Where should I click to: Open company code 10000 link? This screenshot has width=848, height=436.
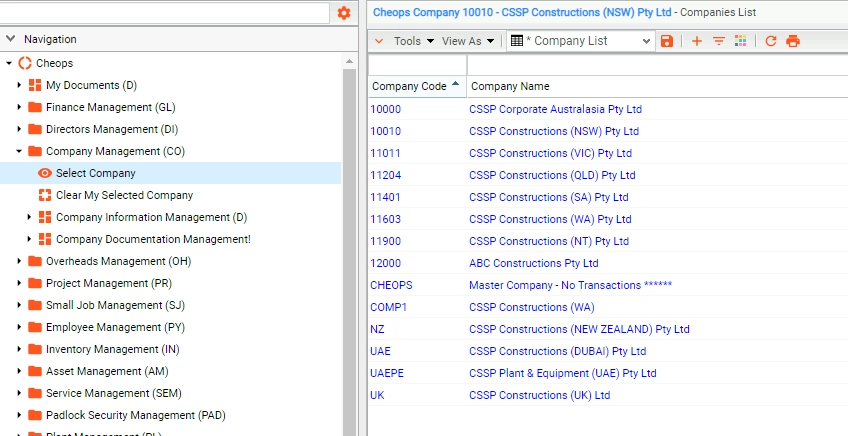386,109
